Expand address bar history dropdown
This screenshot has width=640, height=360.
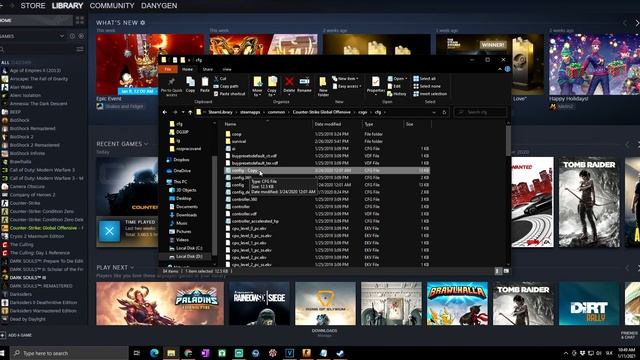434,112
